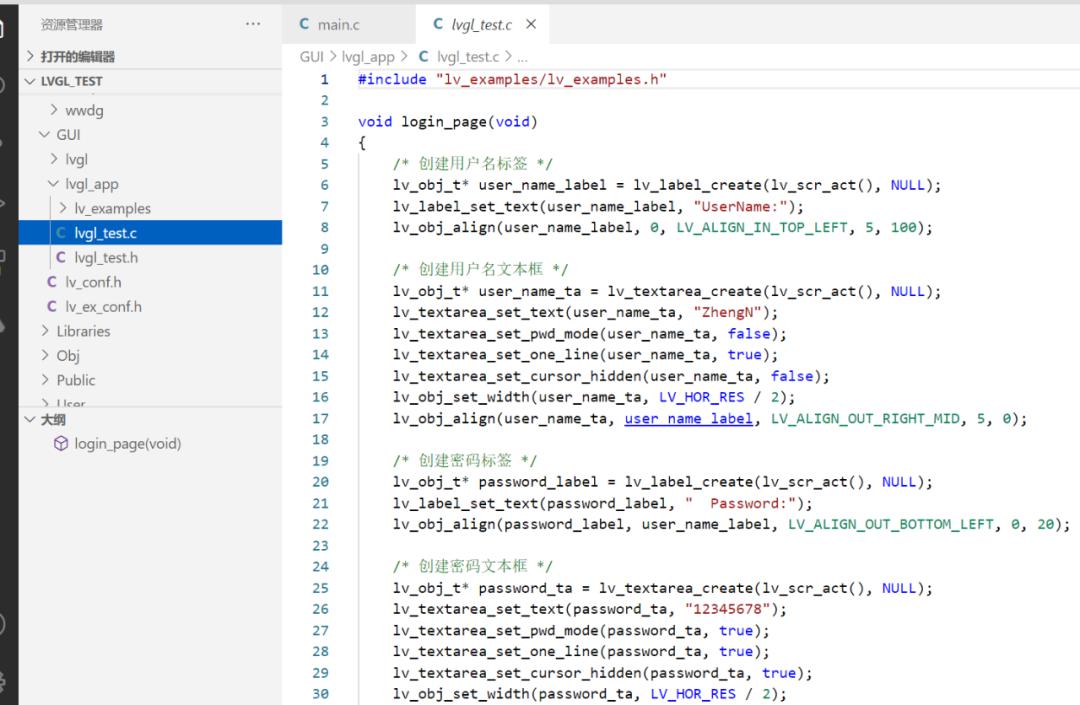Expand the Public folder

(45, 380)
